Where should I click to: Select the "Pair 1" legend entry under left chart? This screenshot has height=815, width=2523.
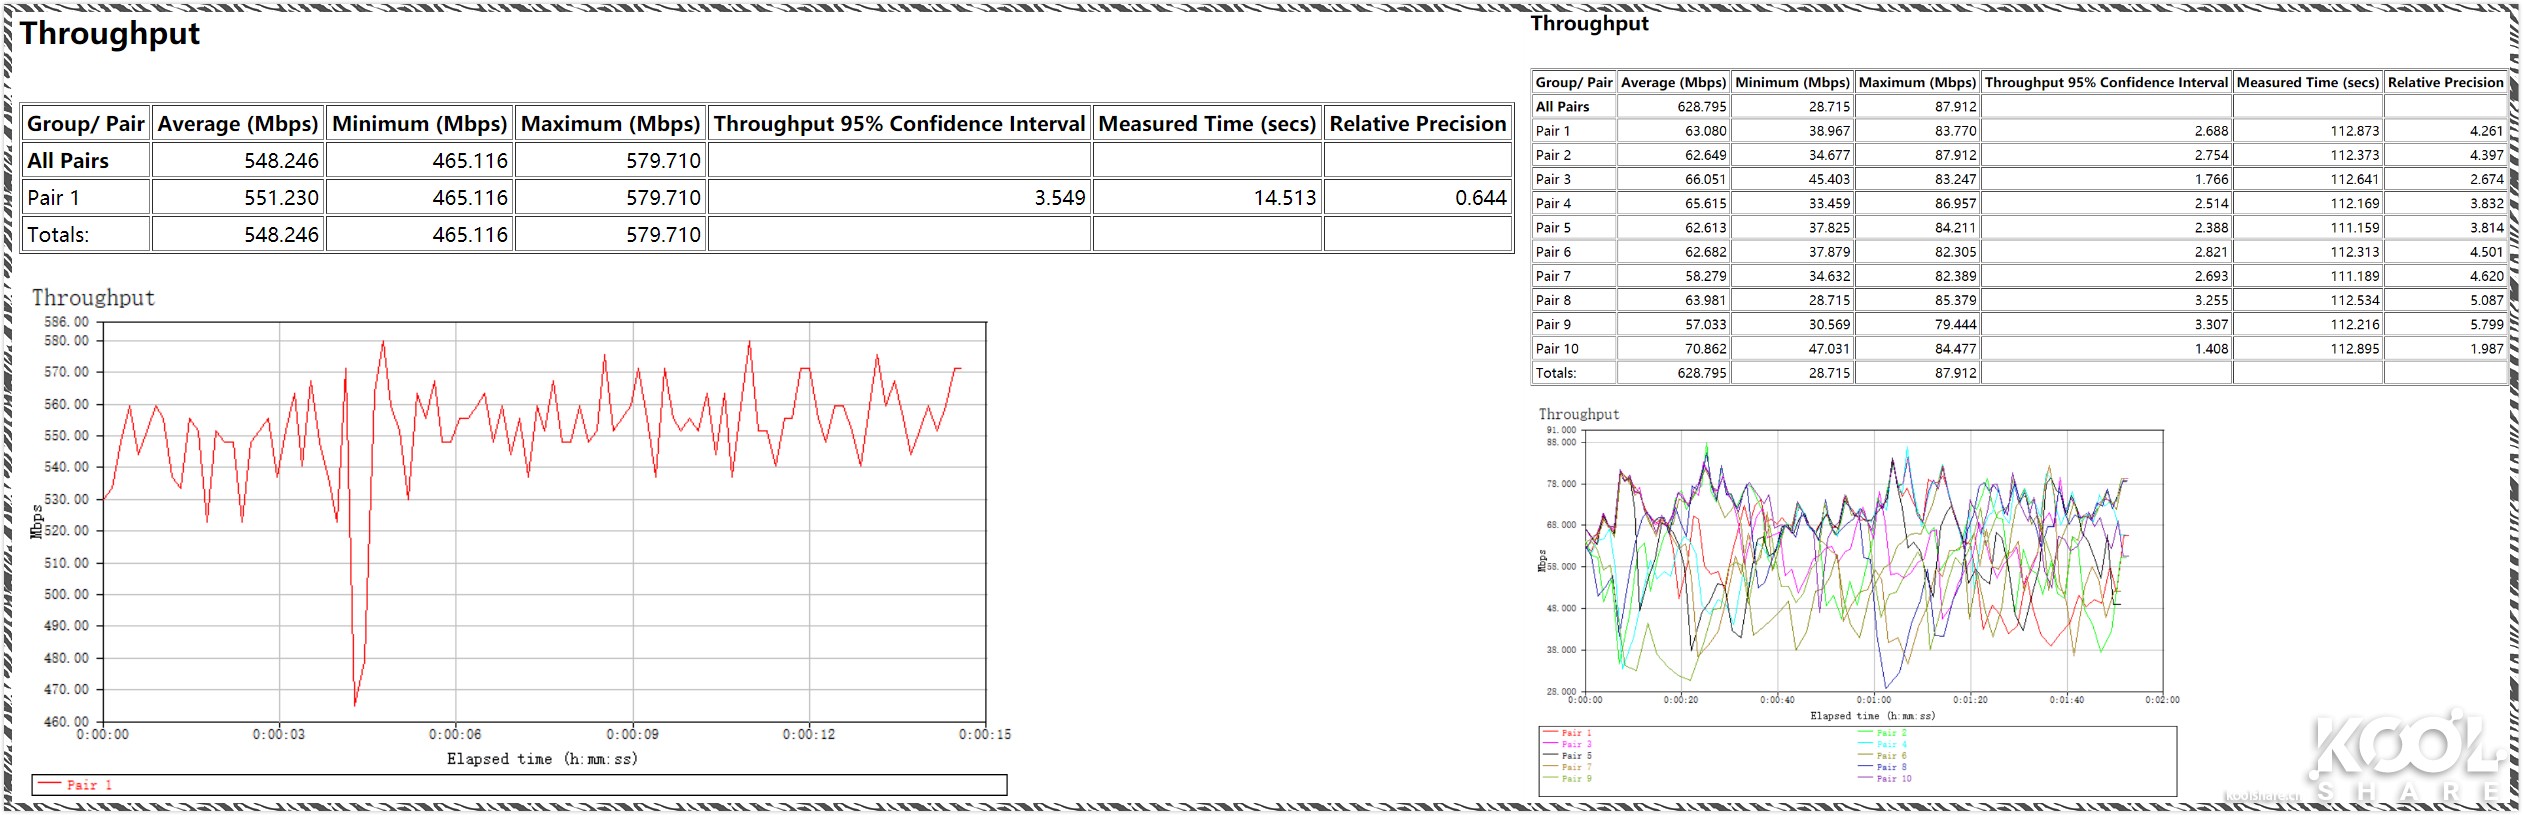click(89, 785)
